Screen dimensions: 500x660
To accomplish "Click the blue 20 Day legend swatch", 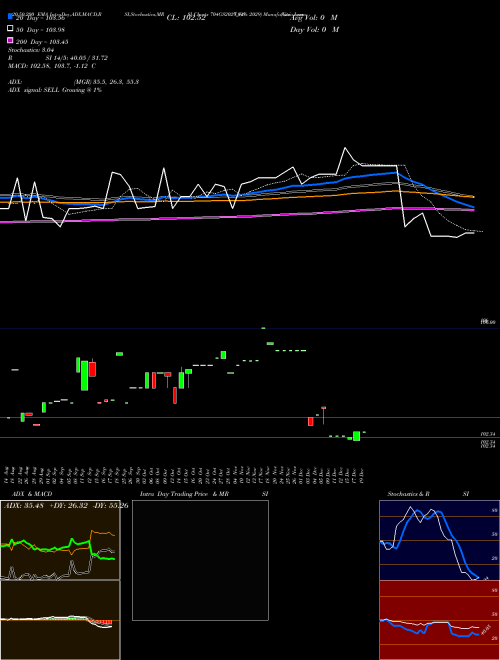I will click(x=11, y=17).
